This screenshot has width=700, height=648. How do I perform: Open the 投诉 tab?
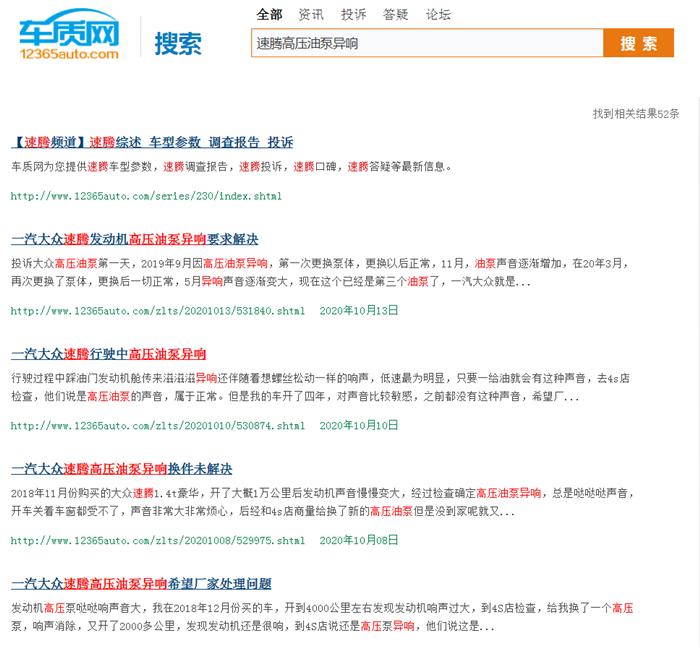click(x=354, y=15)
